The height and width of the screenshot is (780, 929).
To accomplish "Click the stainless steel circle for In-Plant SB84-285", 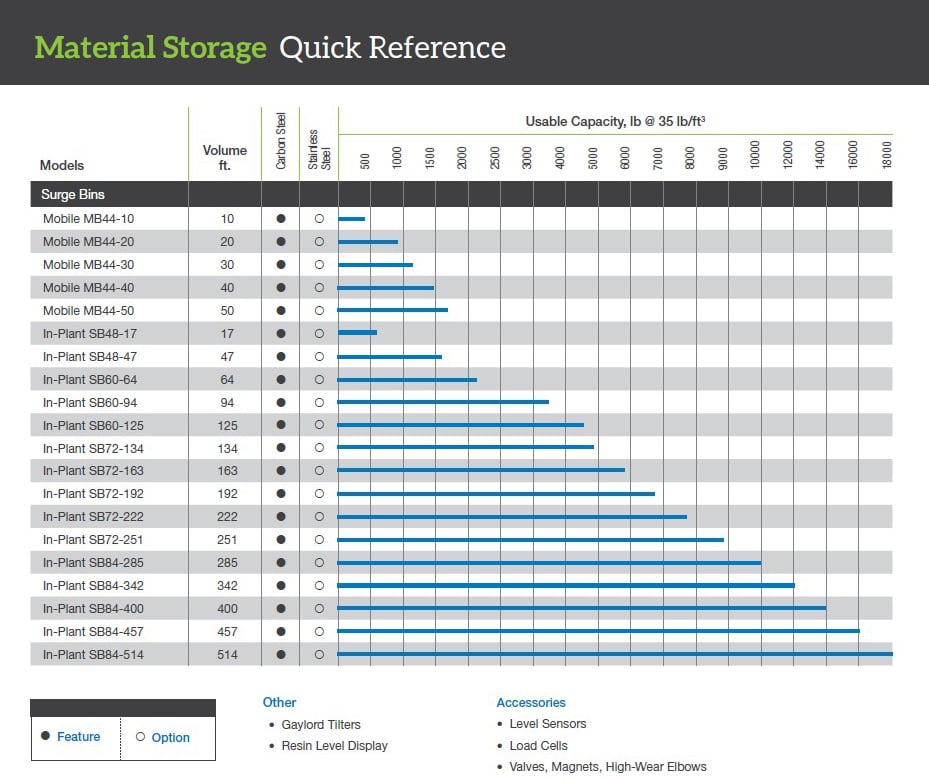I will point(319,563).
